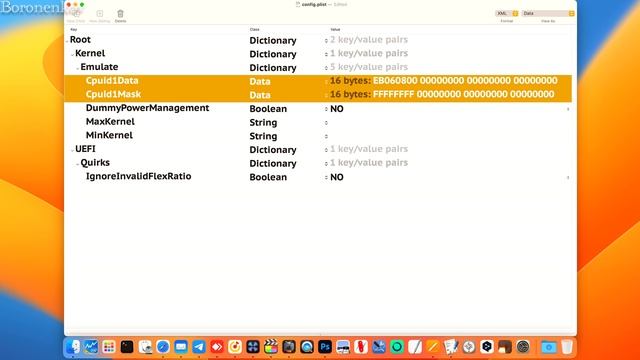640x360 pixels.
Task: Collapse the Root tree node
Action: [67, 41]
